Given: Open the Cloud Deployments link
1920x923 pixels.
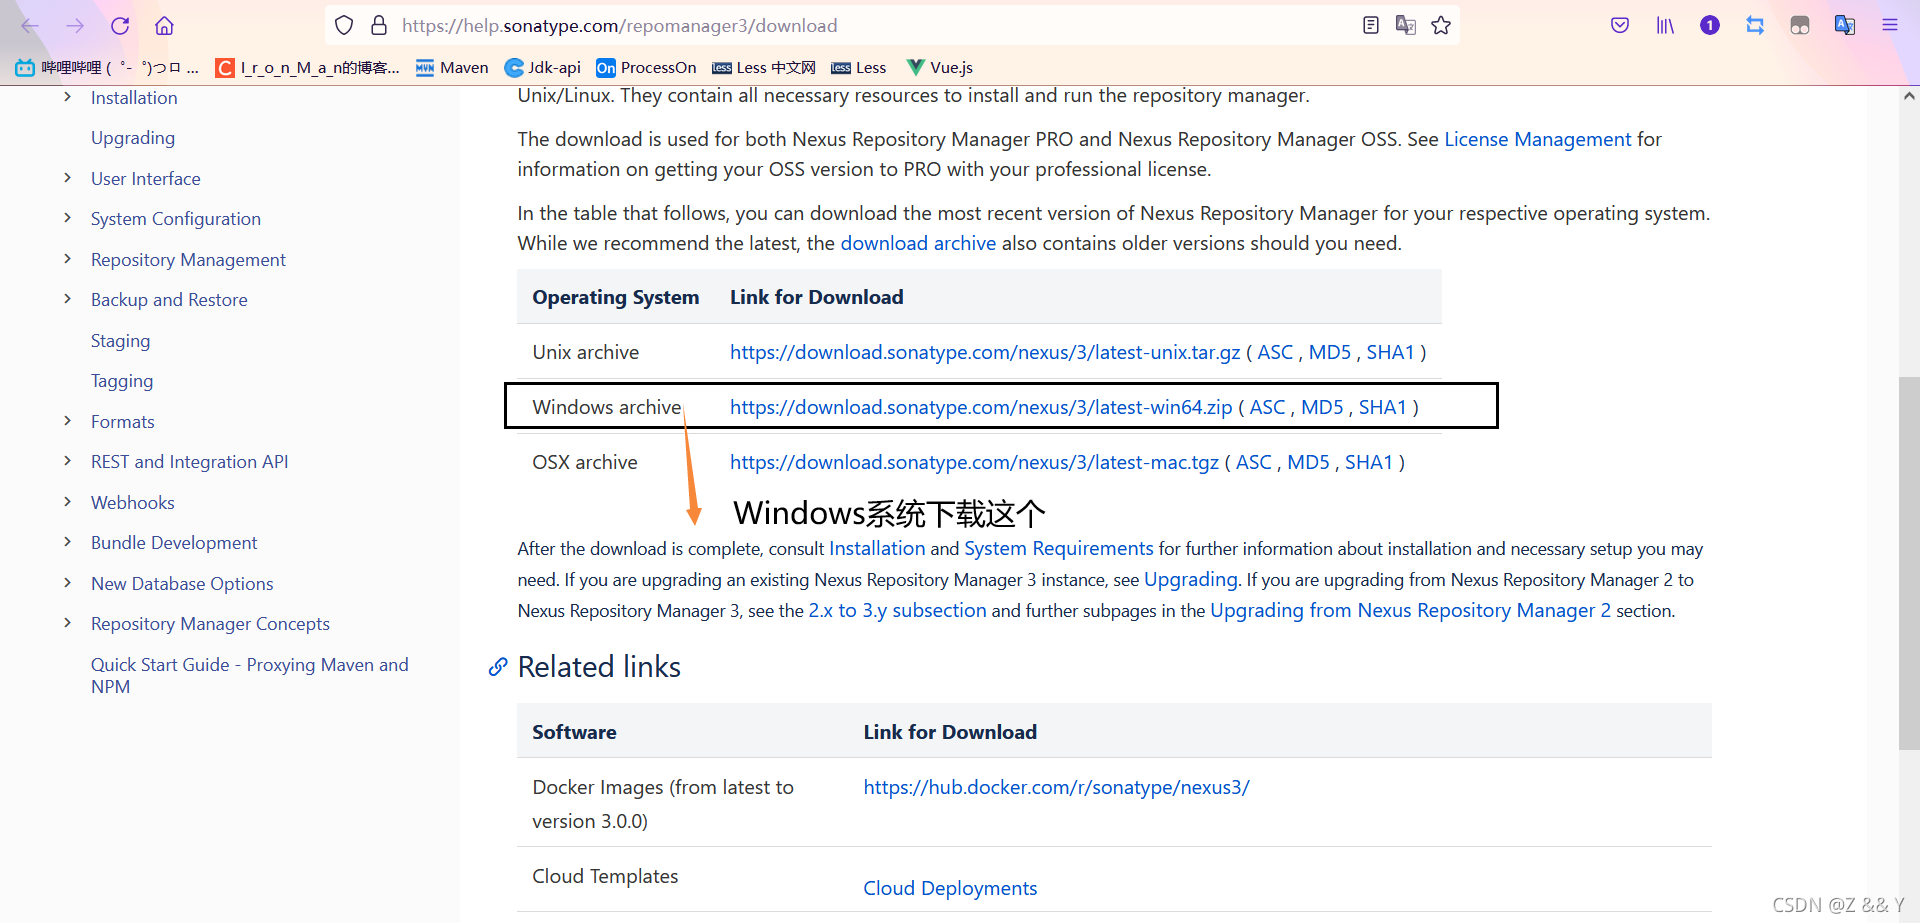Looking at the screenshot, I should click(950, 888).
